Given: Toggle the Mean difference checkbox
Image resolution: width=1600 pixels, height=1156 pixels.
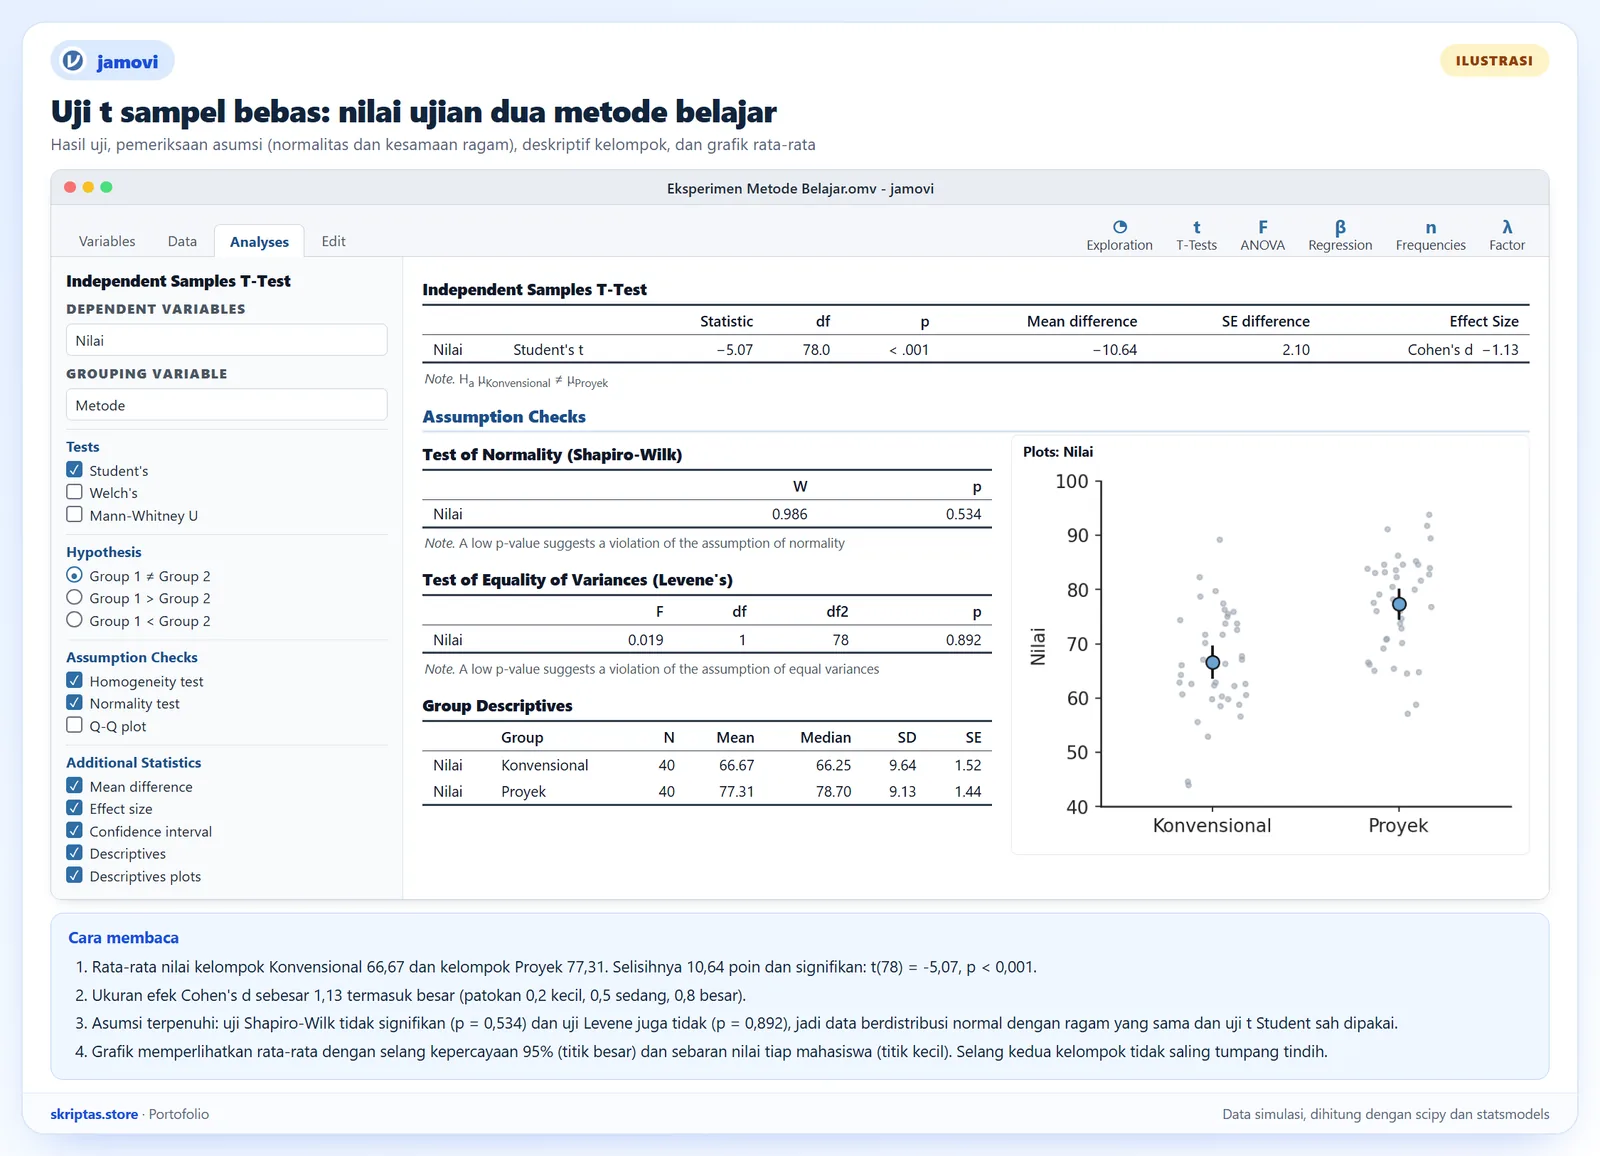Looking at the screenshot, I should pyautogui.click(x=74, y=786).
